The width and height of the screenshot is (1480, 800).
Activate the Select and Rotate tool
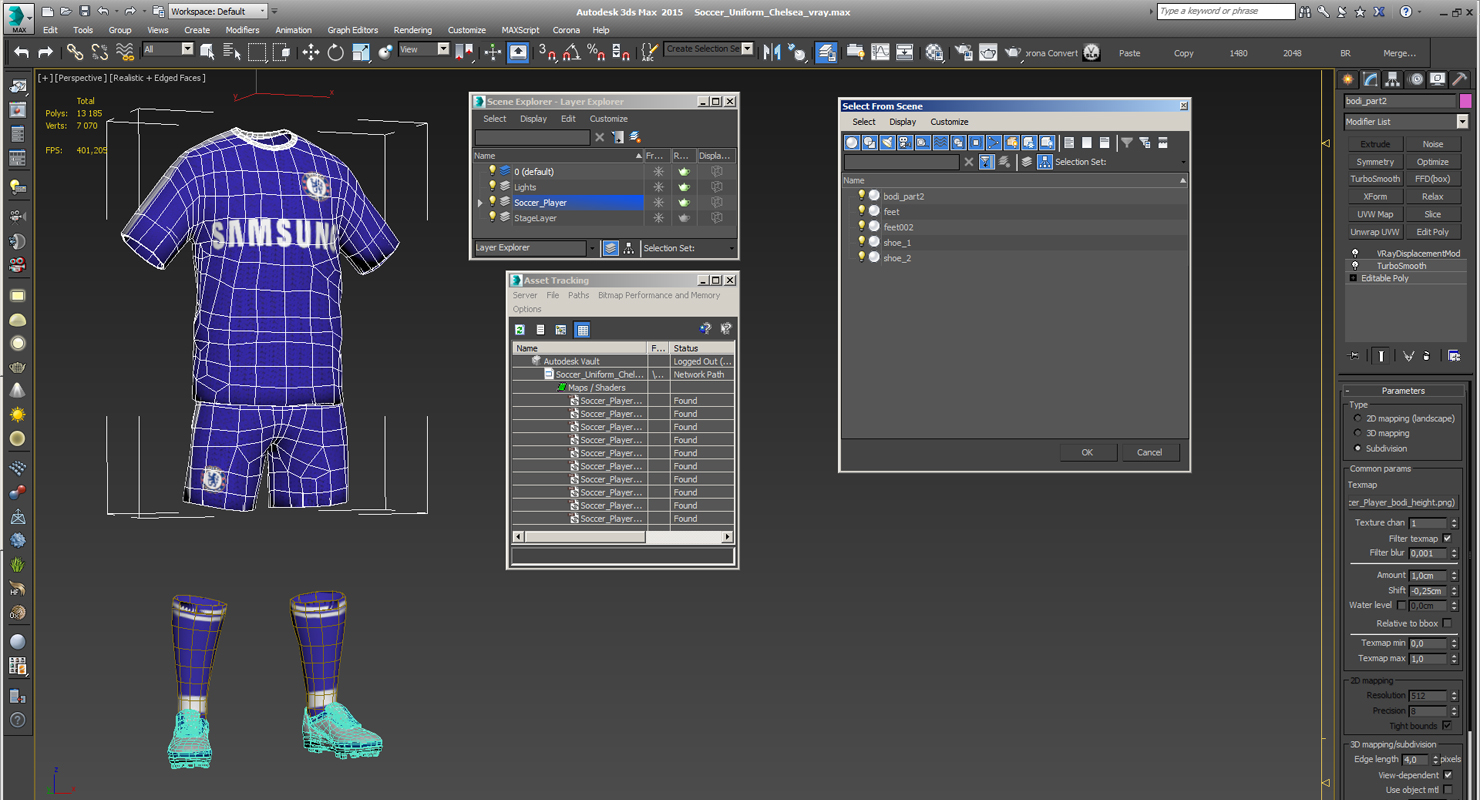335,52
